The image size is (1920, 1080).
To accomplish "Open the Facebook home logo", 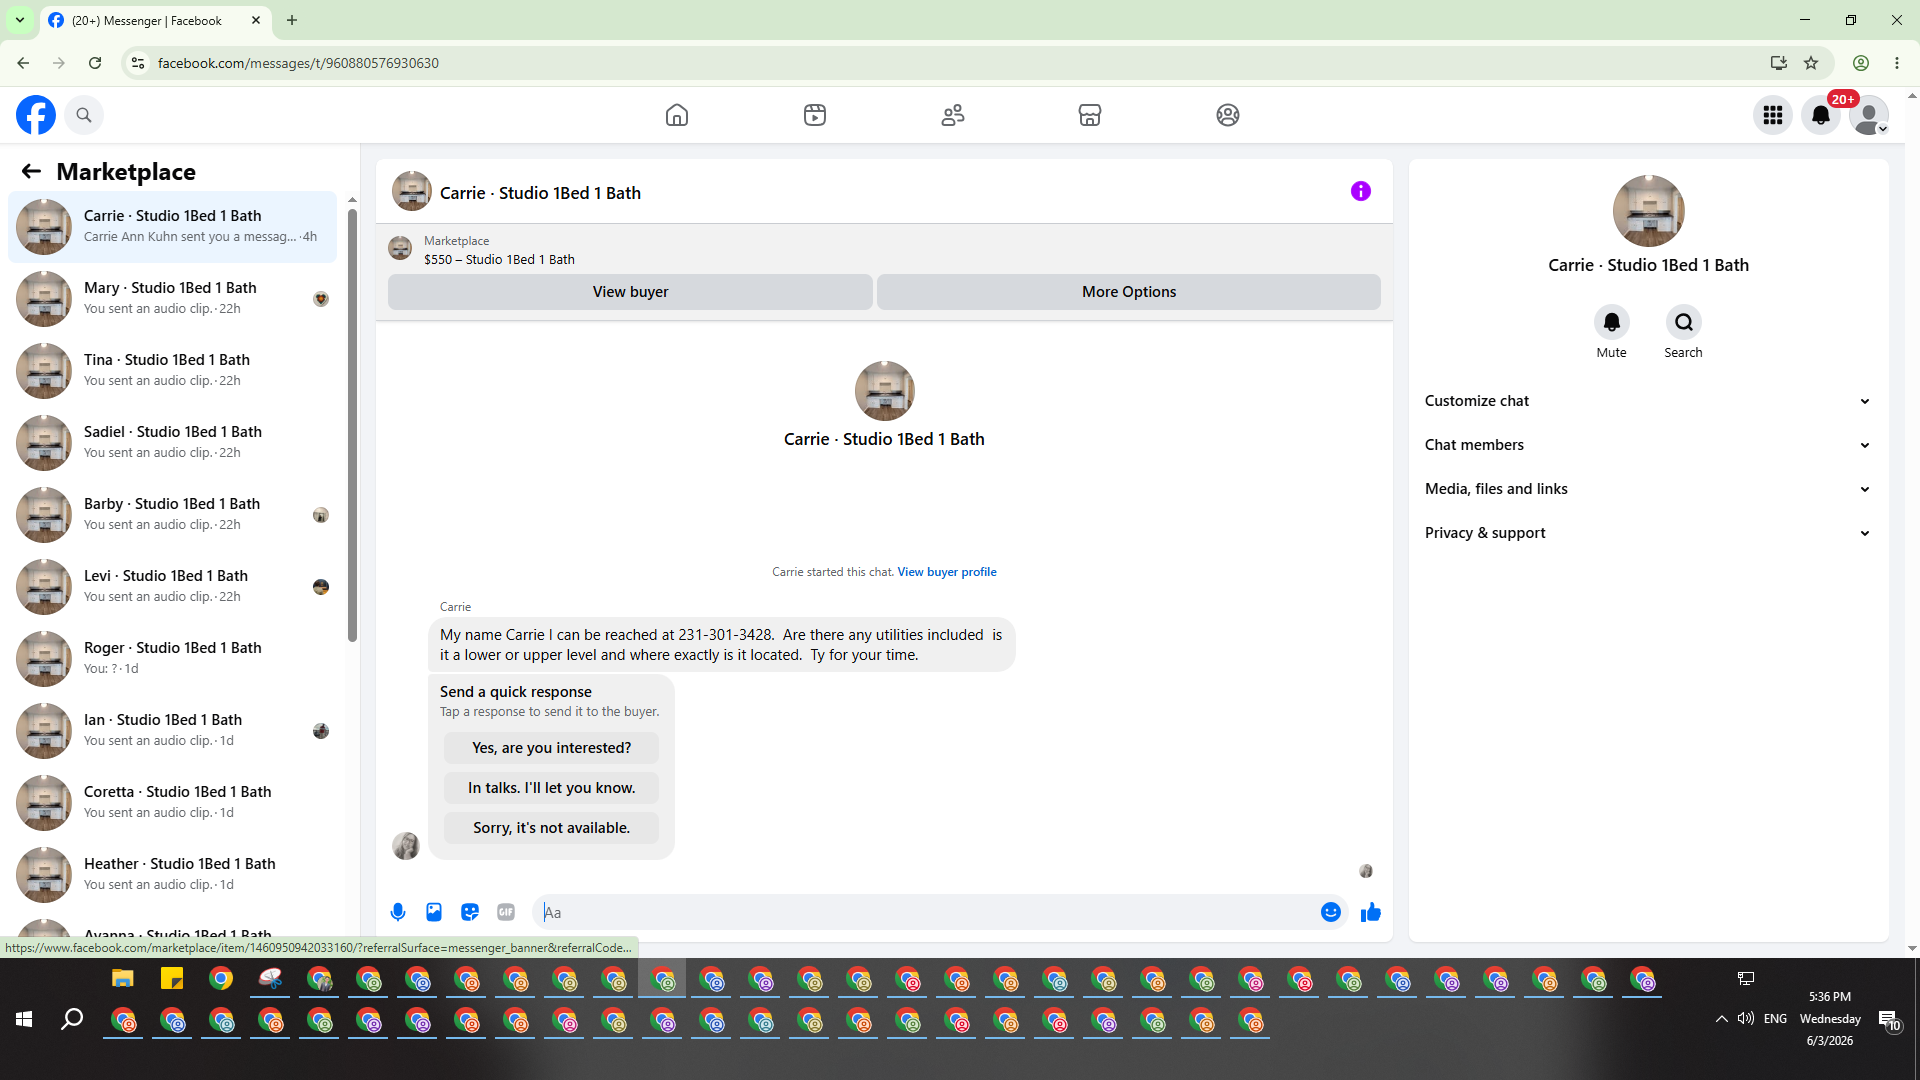I will pos(36,115).
